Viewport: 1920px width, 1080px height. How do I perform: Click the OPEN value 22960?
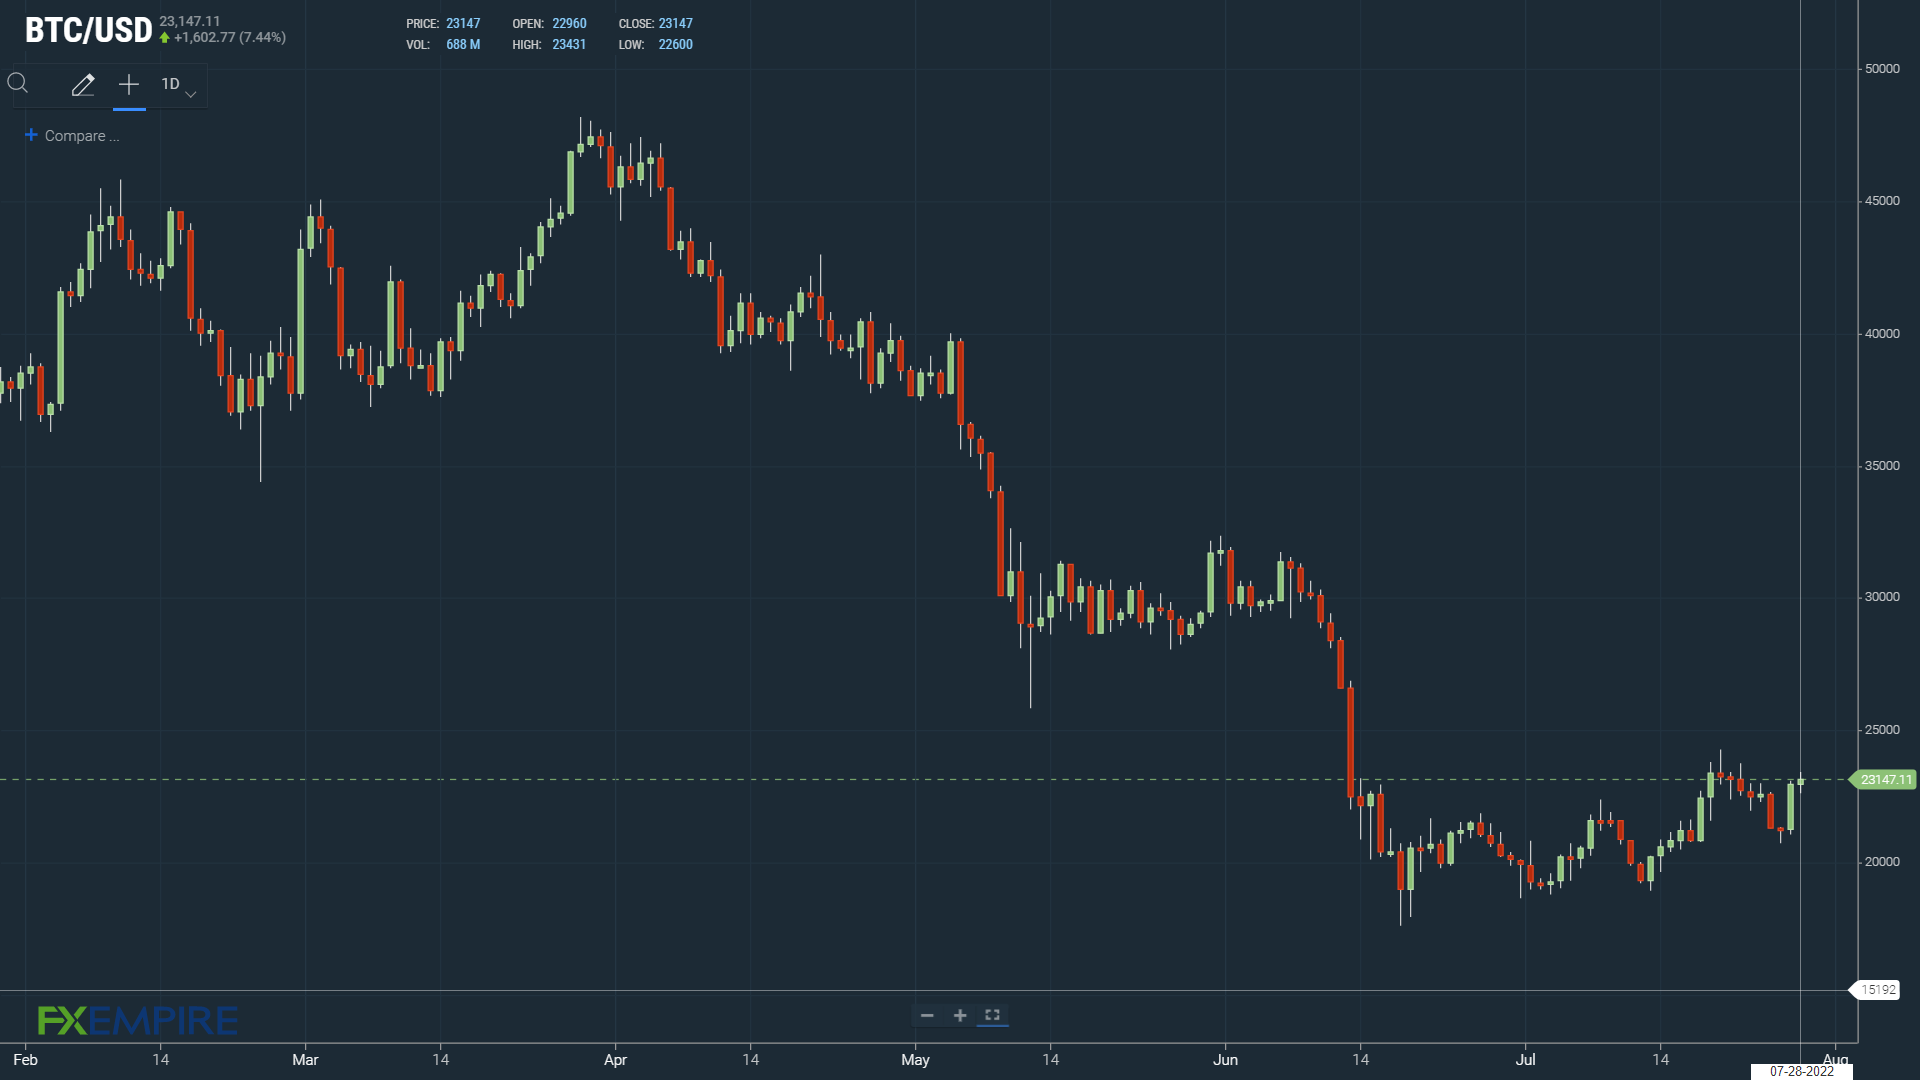coord(569,24)
